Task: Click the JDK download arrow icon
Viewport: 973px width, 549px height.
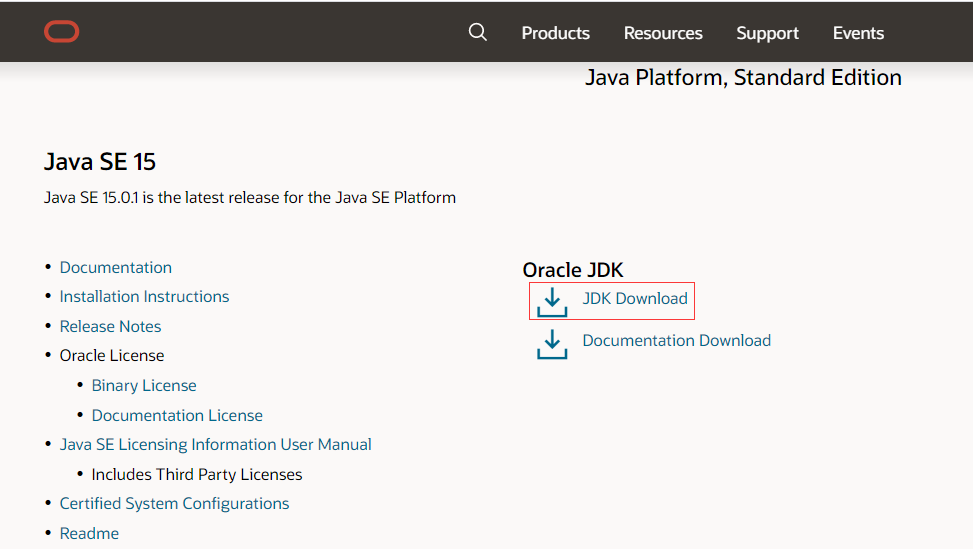Action: pos(552,301)
